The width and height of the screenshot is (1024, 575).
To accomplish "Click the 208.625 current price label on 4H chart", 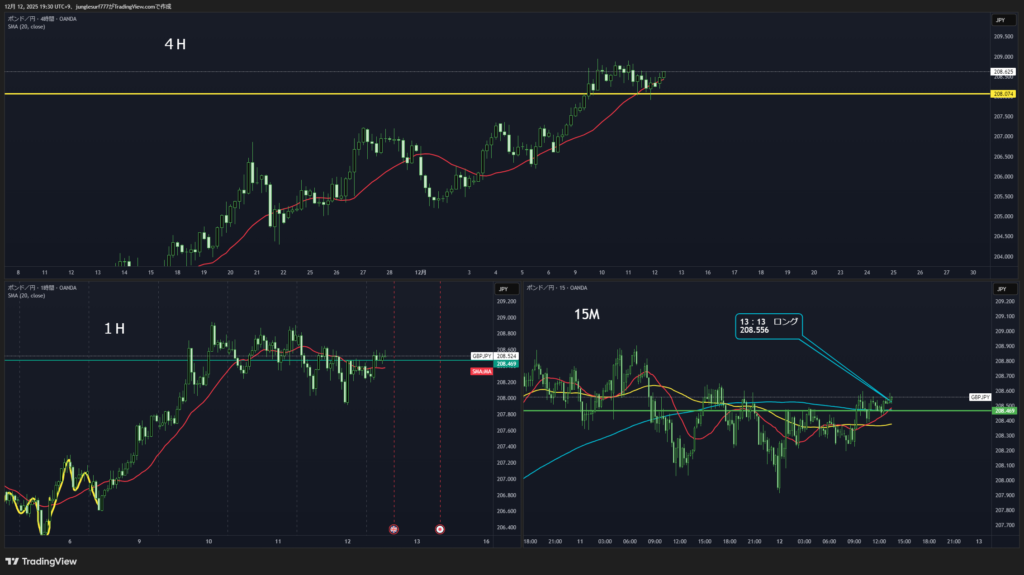I will coord(1002,72).
